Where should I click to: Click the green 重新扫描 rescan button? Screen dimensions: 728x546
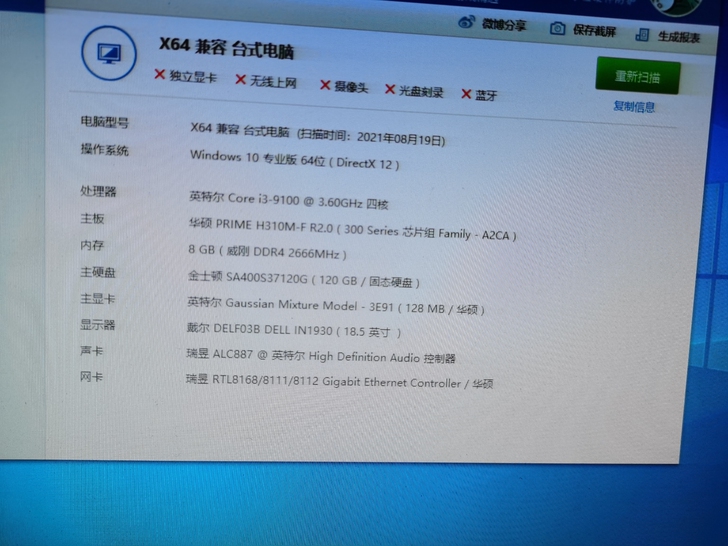click(x=638, y=76)
